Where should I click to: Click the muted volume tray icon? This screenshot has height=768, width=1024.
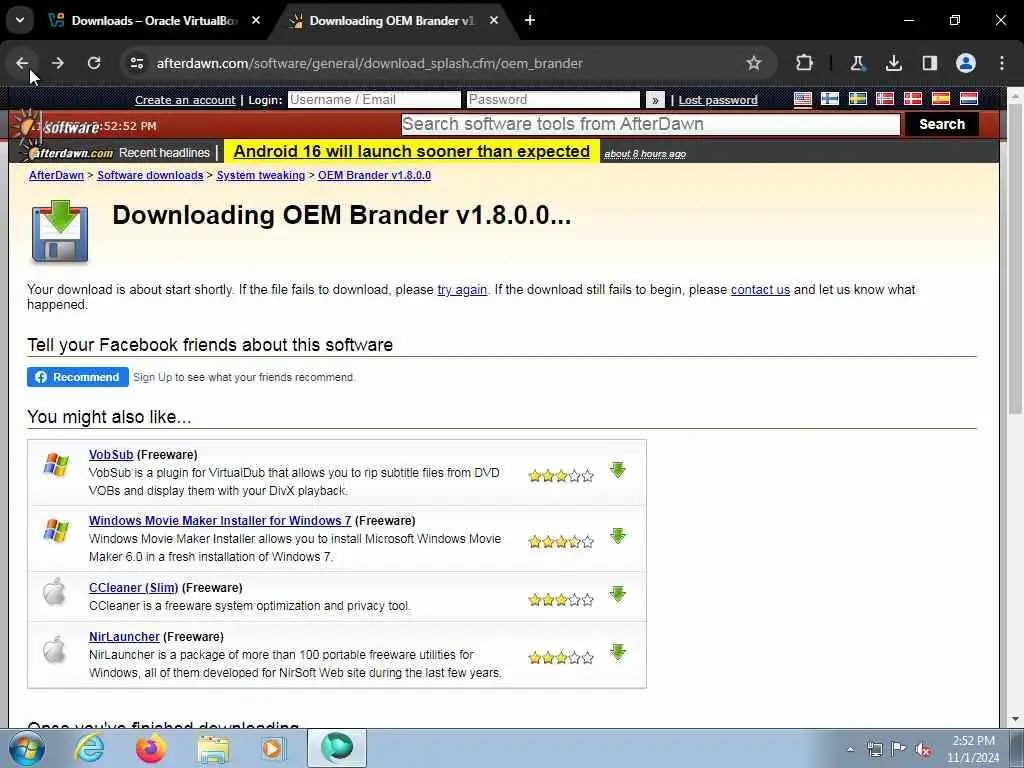[x=923, y=749]
